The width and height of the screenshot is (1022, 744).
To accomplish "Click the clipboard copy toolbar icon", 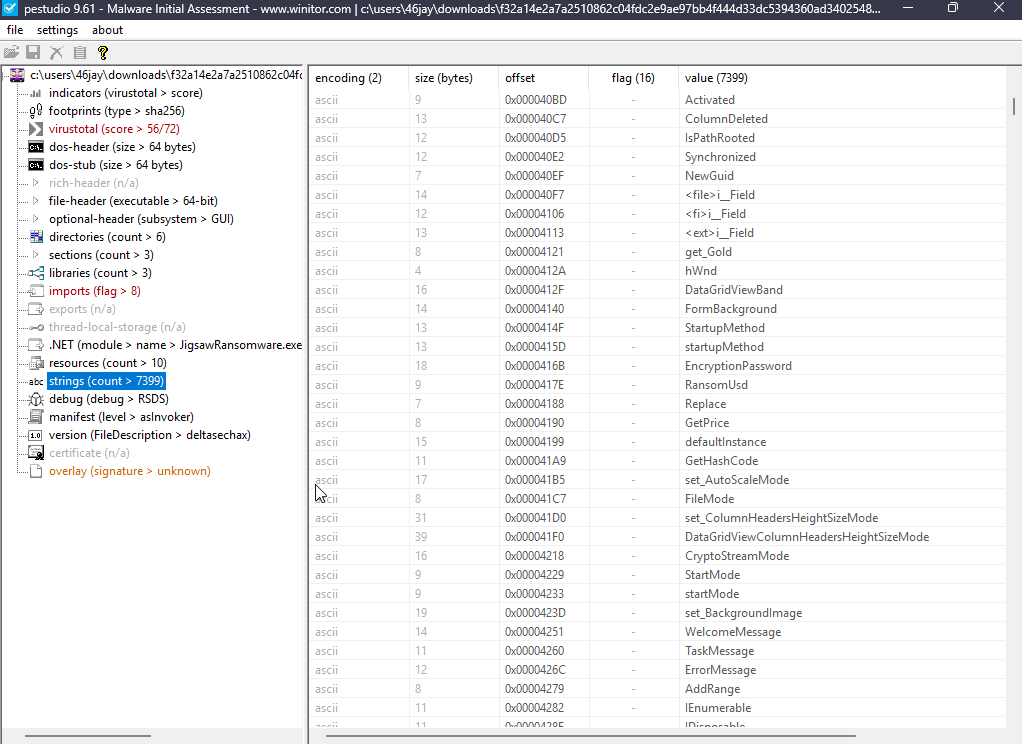I will pyautogui.click(x=80, y=53).
